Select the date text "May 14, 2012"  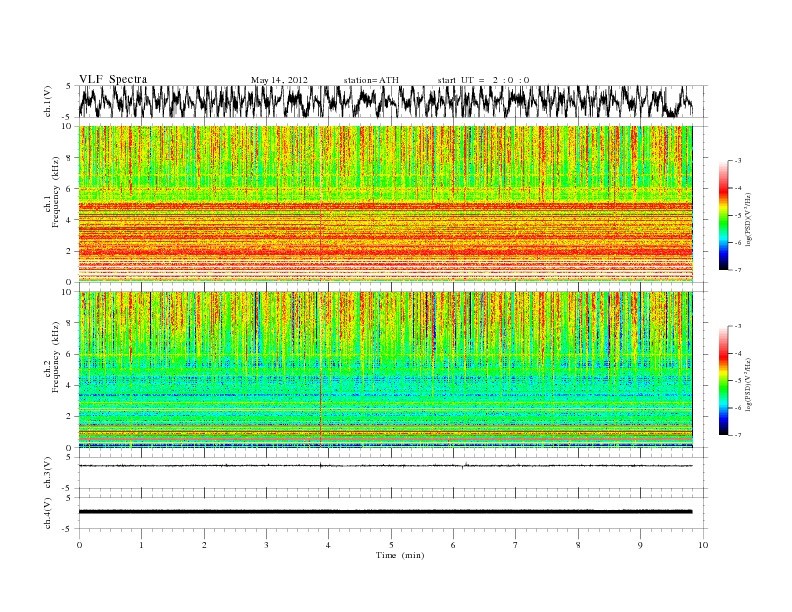(279, 80)
